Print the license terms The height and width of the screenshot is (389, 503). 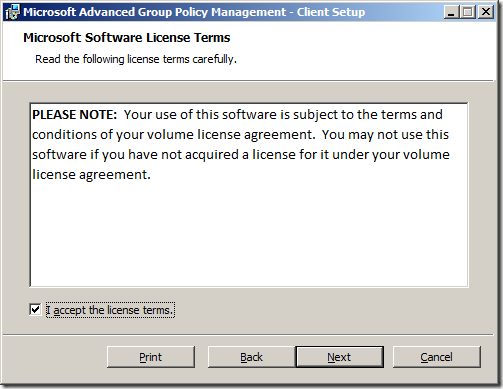tap(151, 357)
